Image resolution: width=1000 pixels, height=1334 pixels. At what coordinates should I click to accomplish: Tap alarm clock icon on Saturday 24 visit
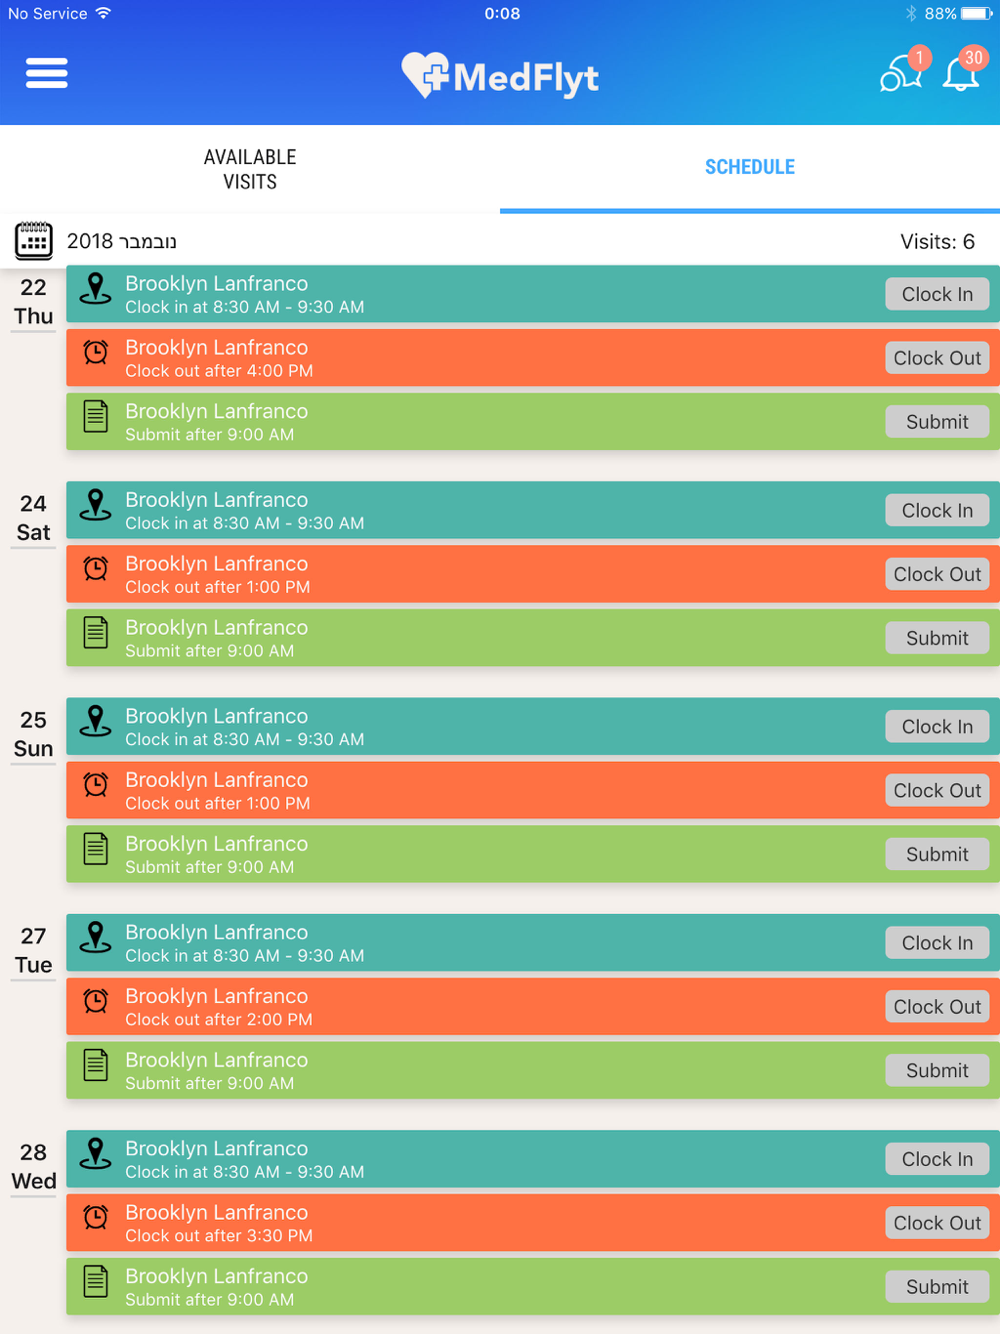[x=96, y=569]
